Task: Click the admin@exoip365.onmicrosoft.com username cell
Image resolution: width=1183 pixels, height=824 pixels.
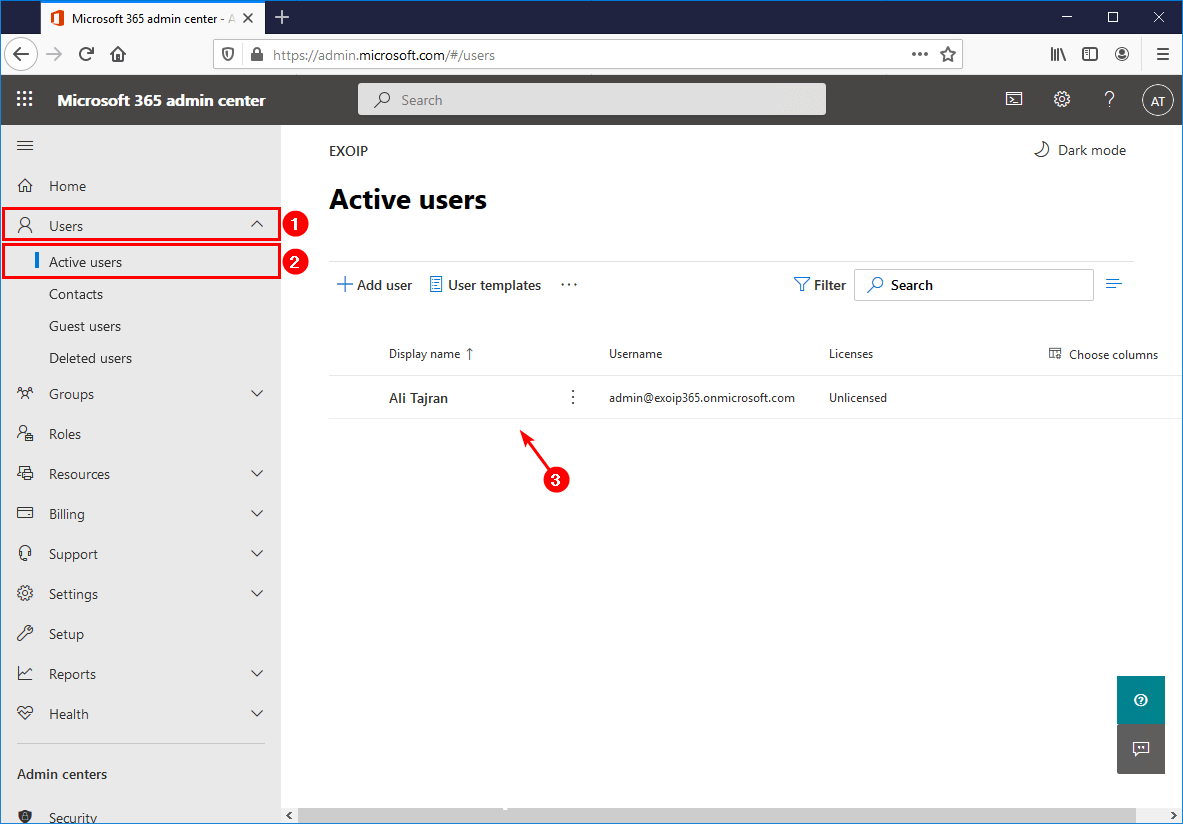Action: tap(702, 398)
